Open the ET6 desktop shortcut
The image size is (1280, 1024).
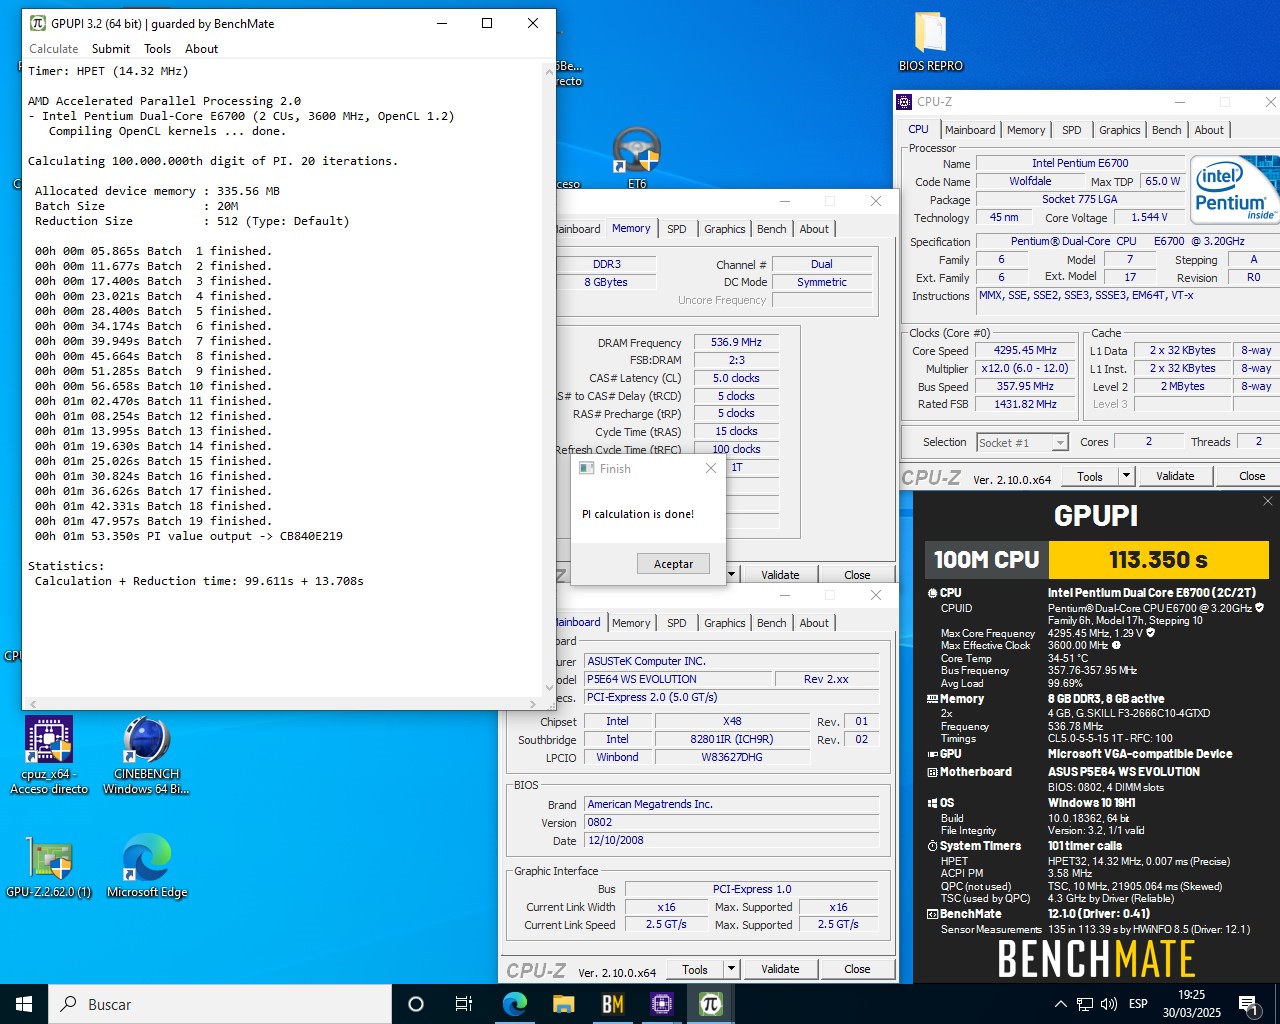point(637,158)
